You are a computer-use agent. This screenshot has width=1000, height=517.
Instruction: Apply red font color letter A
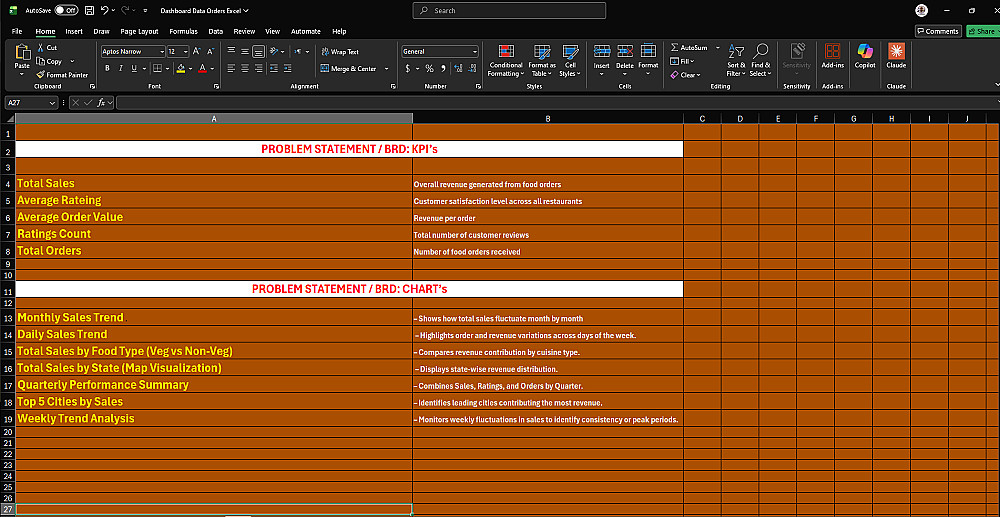202,68
